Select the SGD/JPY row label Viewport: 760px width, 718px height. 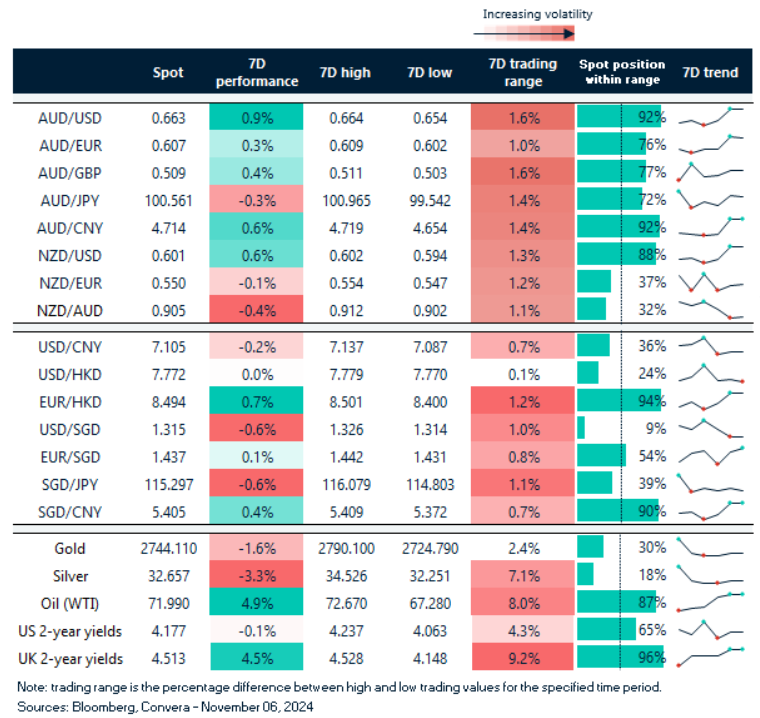click(70, 485)
